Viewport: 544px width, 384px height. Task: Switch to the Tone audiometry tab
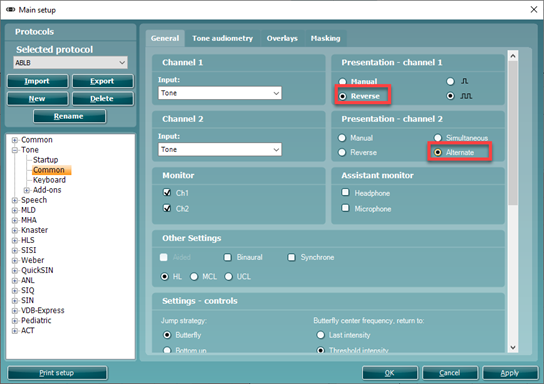(x=222, y=39)
